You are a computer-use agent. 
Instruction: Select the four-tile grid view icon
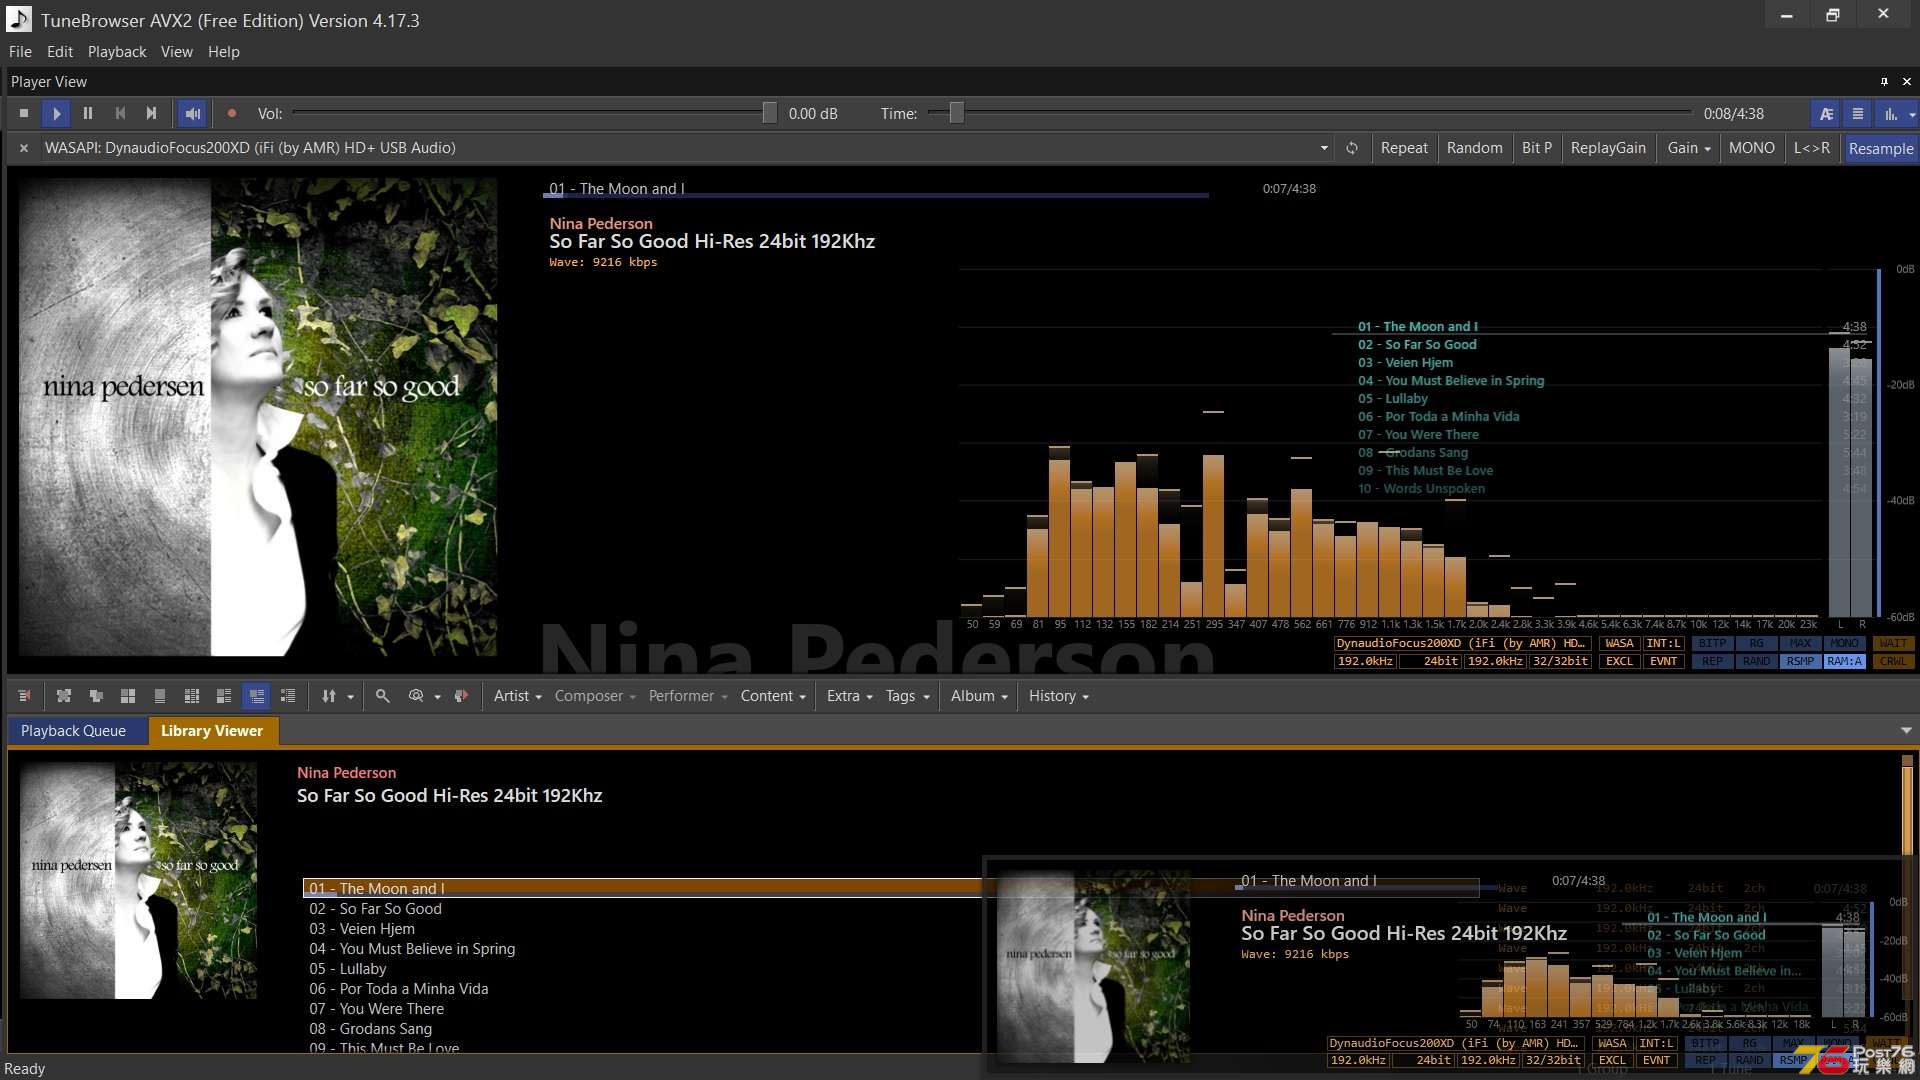(128, 696)
